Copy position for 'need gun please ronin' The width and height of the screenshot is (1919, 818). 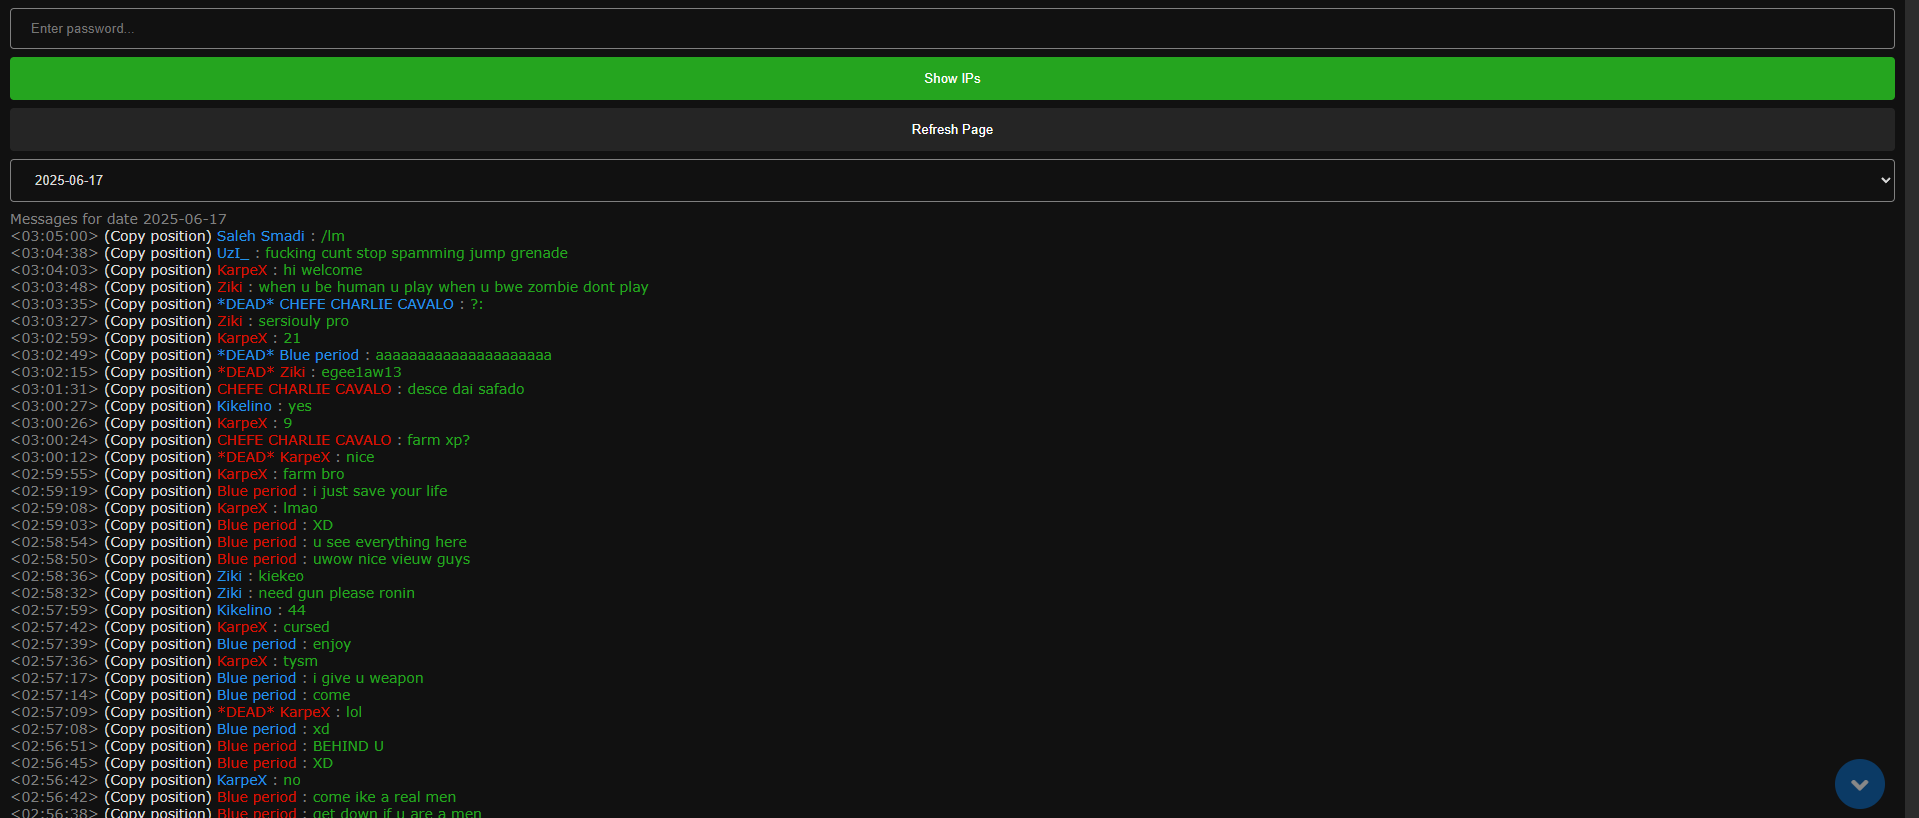(x=158, y=594)
